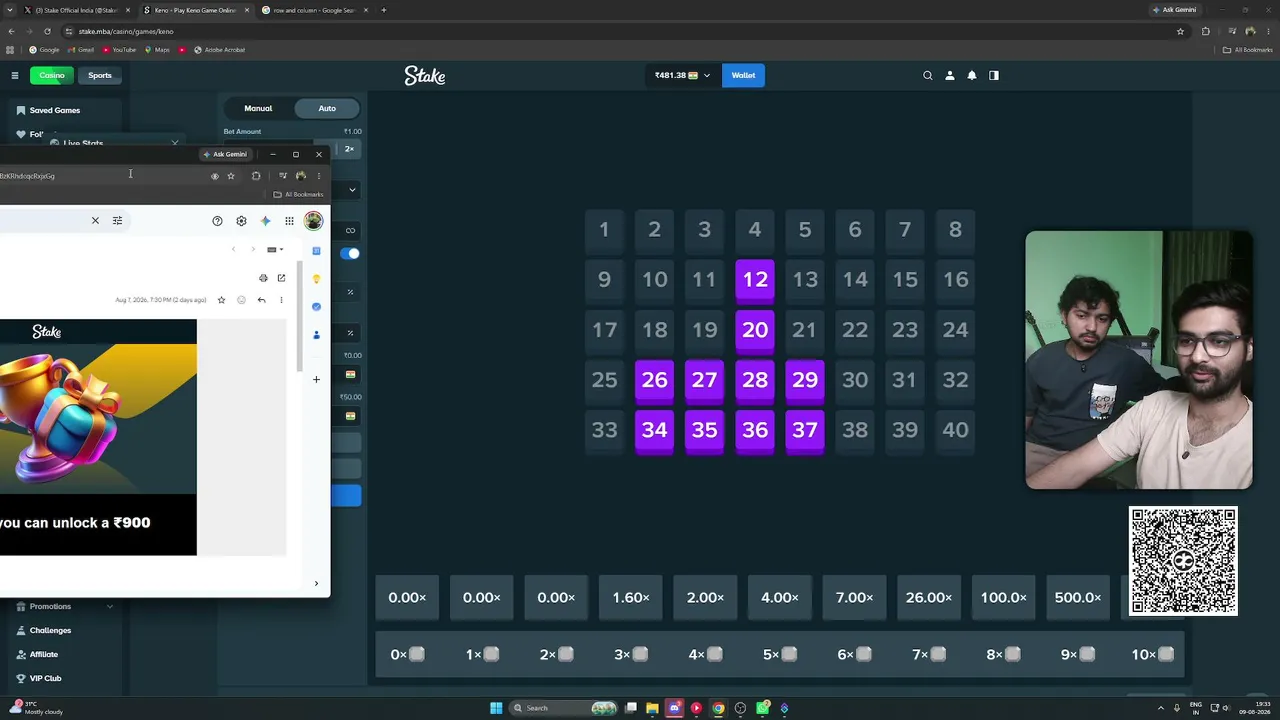Open Google Keep side panel icon
Viewport: 1280px width, 720px height.
[x=316, y=278]
